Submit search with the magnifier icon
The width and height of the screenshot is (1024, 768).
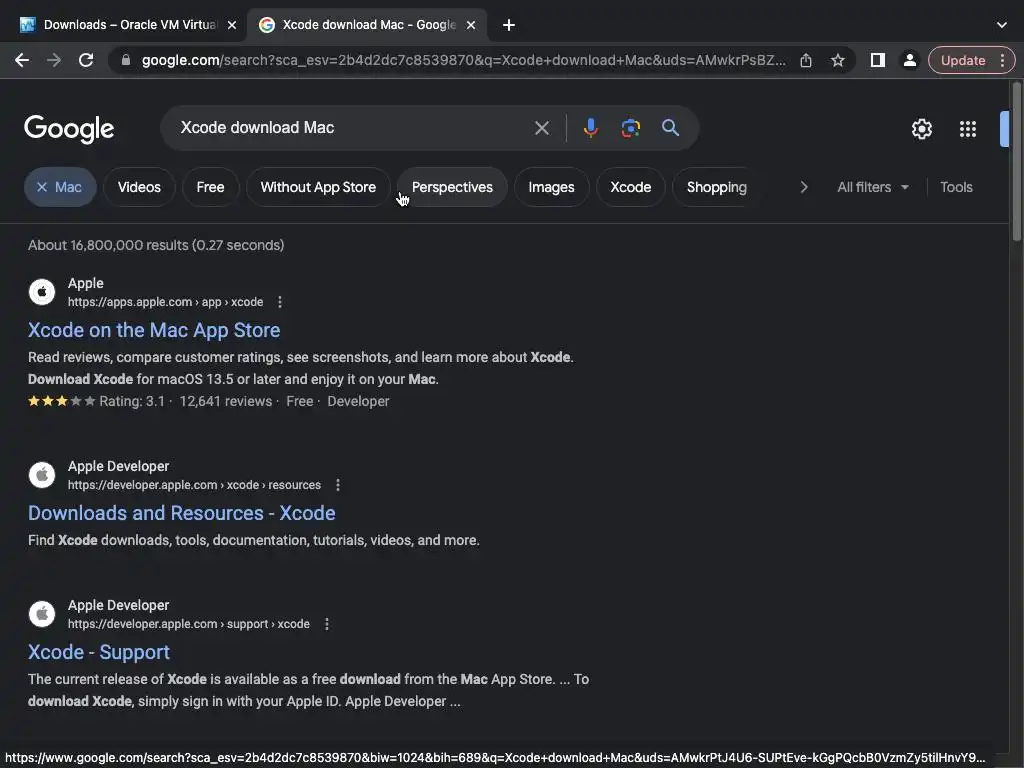click(x=671, y=128)
